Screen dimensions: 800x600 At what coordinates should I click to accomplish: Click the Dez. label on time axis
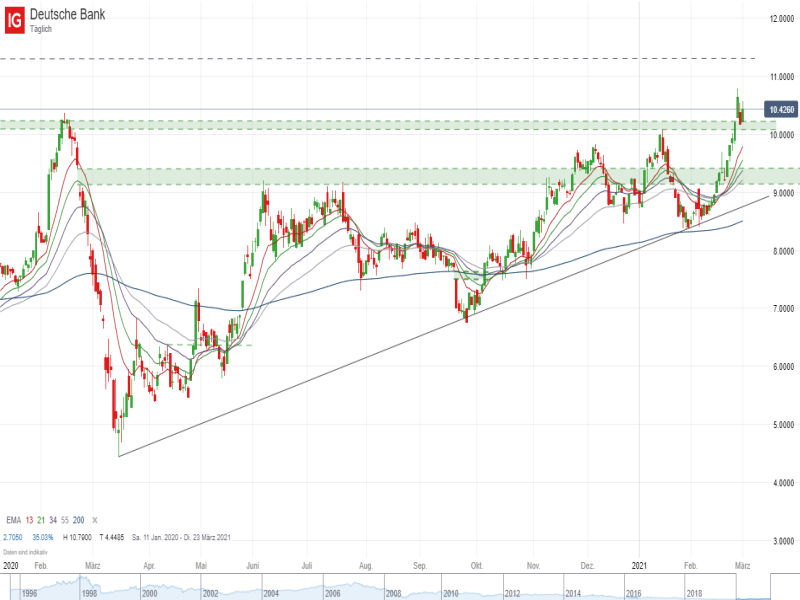click(x=587, y=566)
